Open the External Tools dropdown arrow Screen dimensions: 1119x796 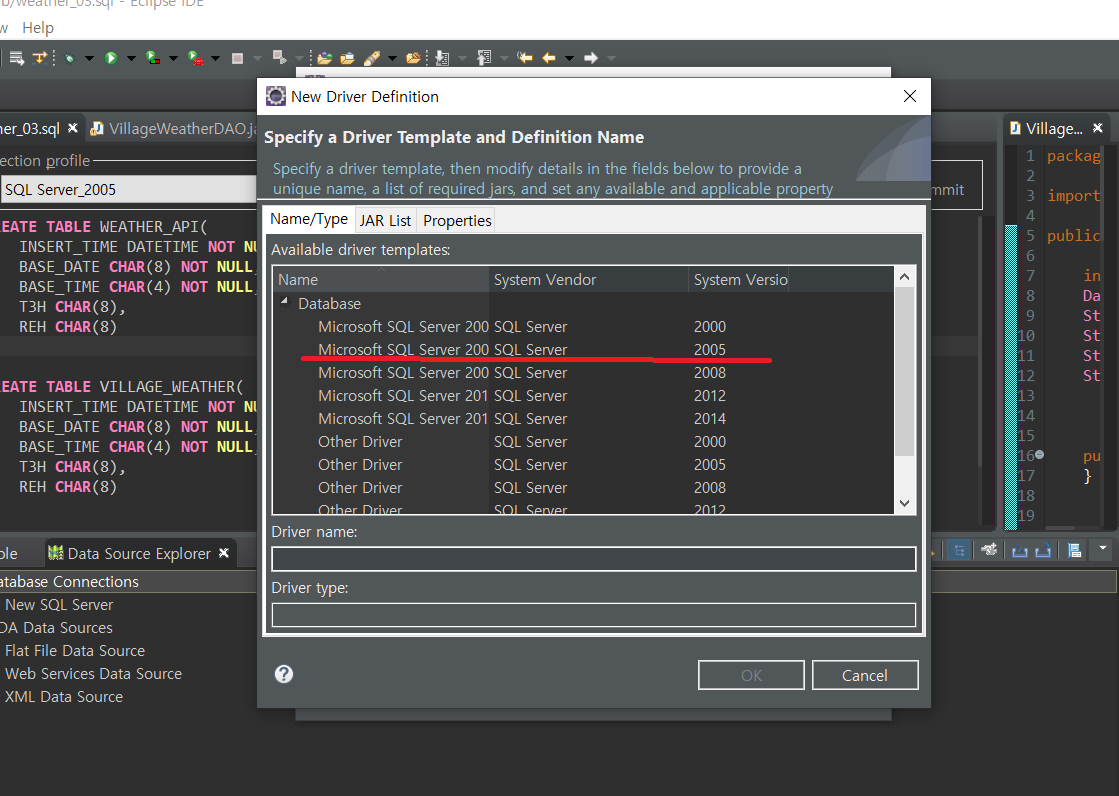[x=216, y=59]
